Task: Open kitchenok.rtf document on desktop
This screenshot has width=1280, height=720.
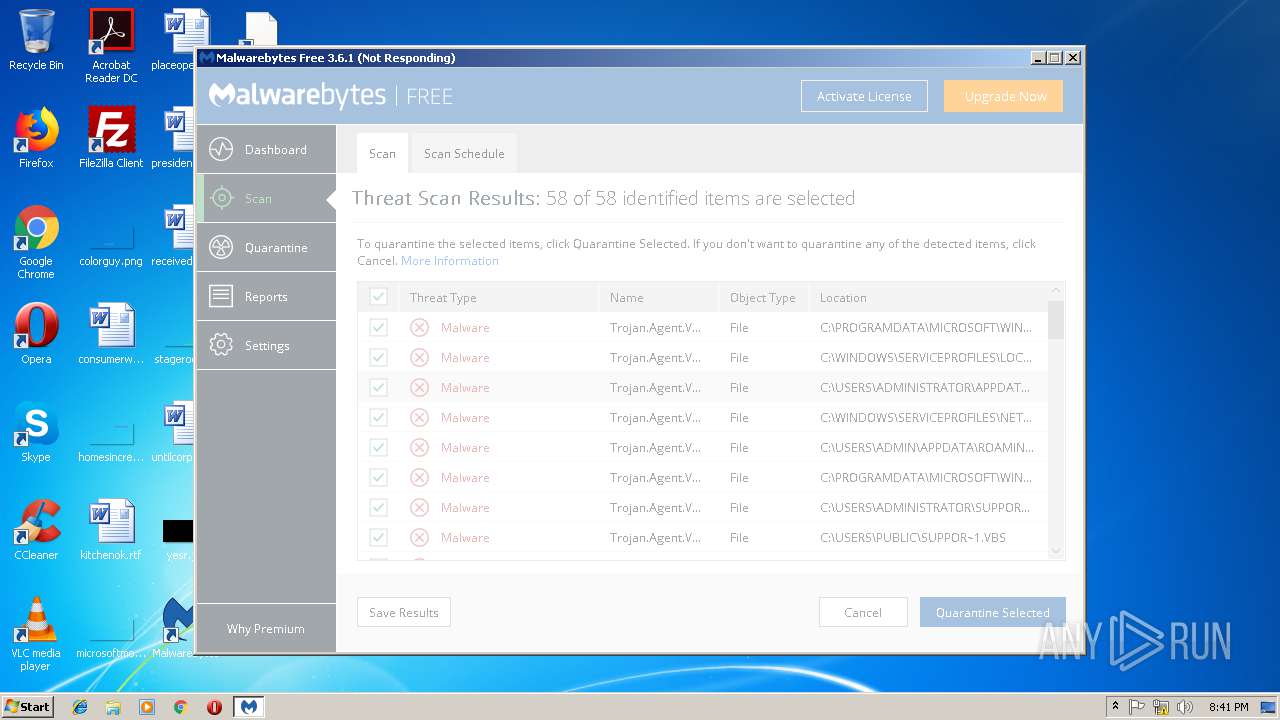Action: click(111, 530)
